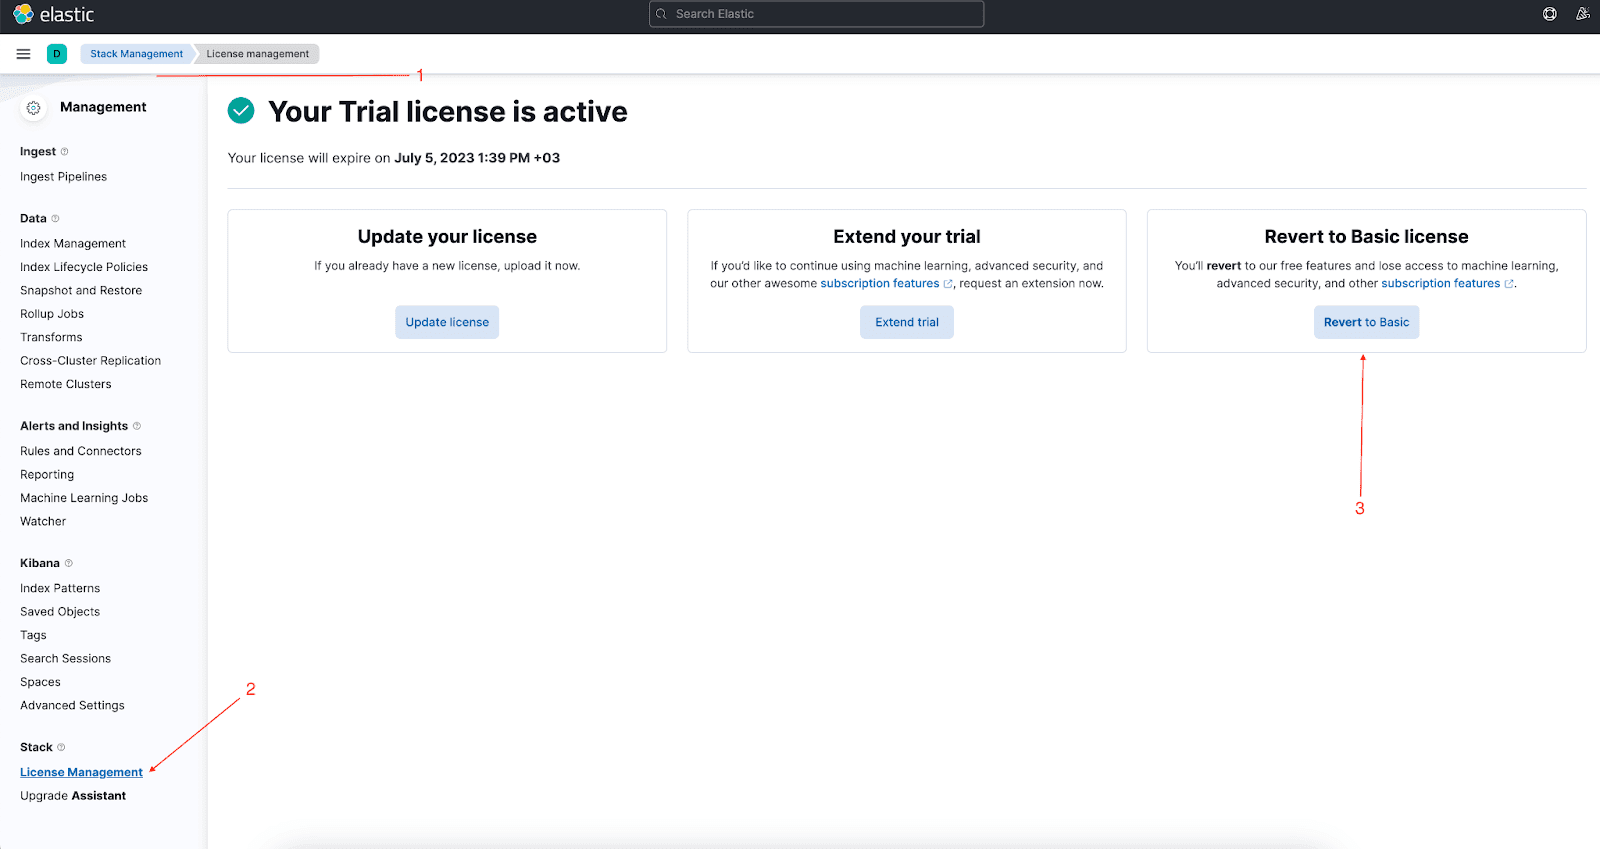Focus the Search Elastic field

pyautogui.click(x=816, y=14)
